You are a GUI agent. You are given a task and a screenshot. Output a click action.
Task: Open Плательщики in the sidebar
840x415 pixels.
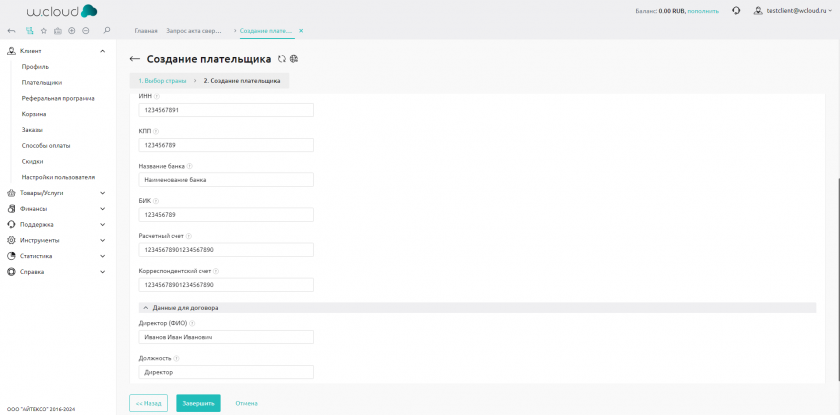[42, 82]
